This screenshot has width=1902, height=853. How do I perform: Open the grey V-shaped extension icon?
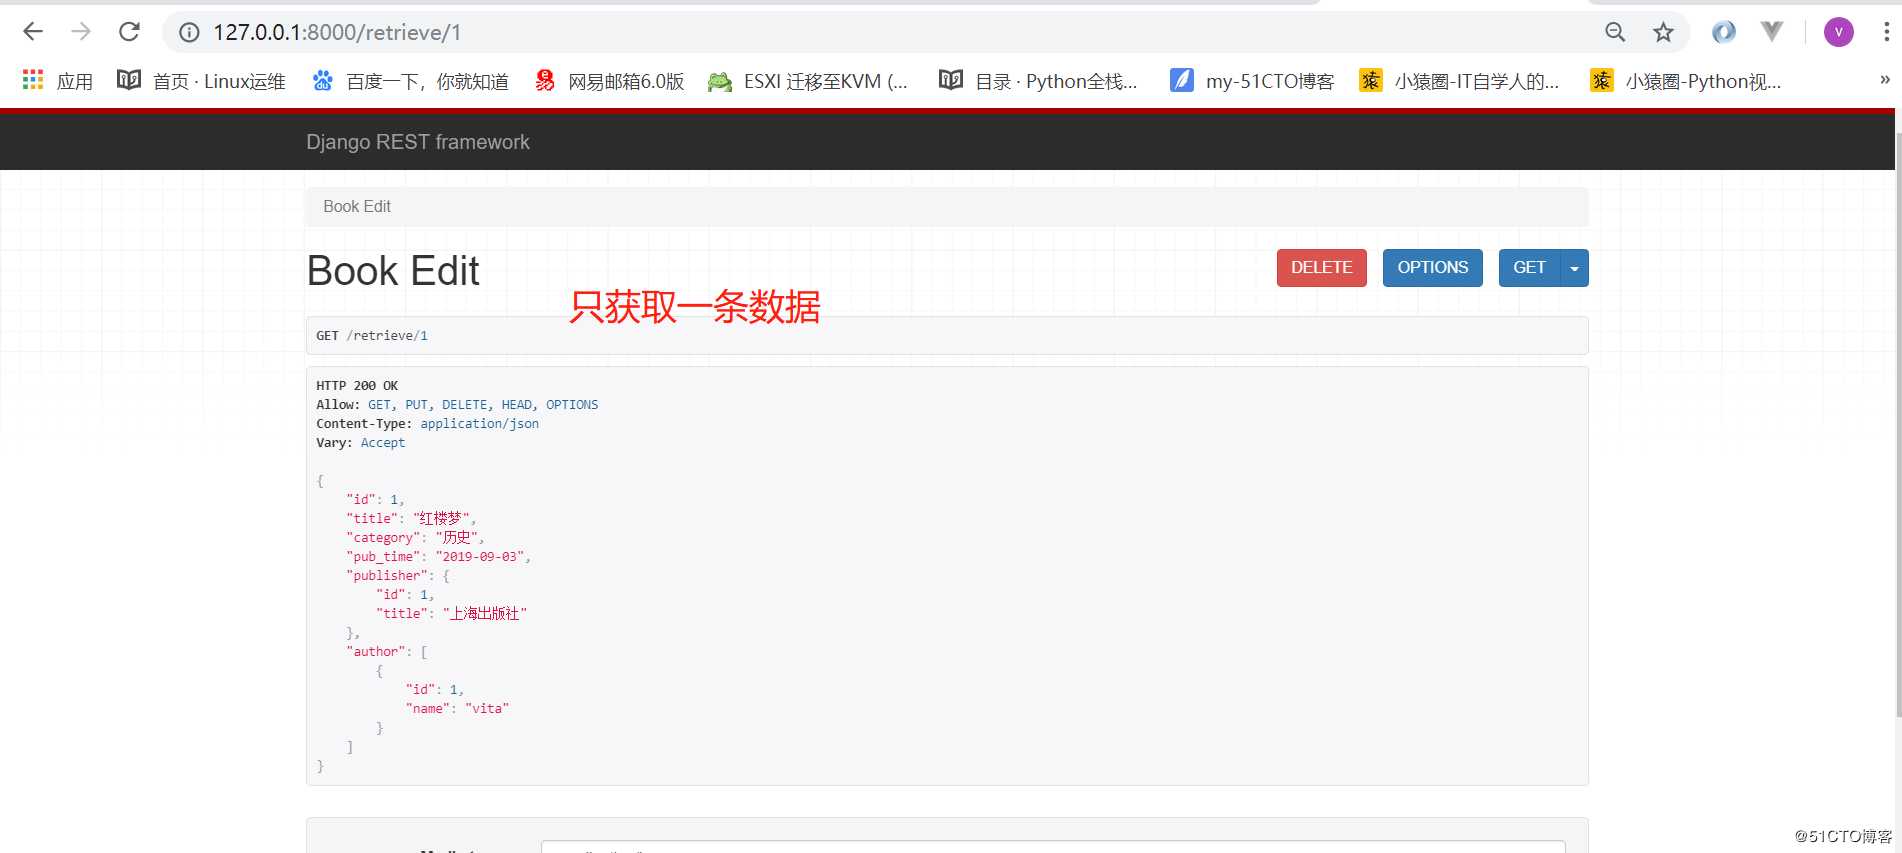[x=1772, y=32]
